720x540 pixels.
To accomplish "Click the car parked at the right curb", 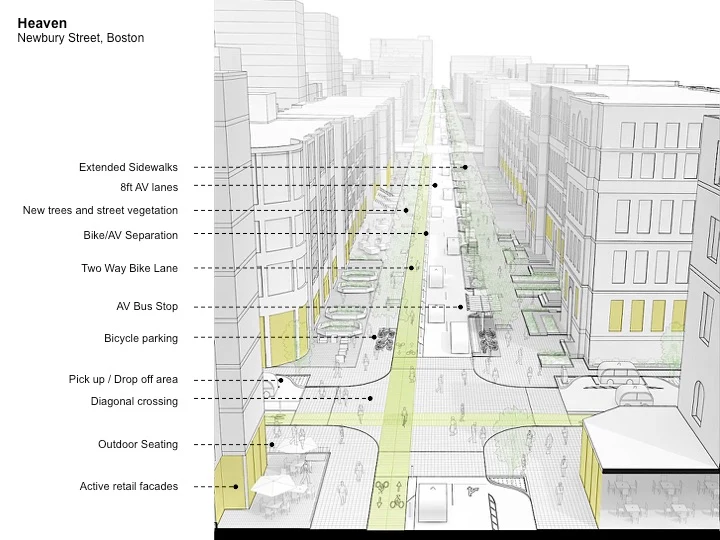I will coord(624,377).
